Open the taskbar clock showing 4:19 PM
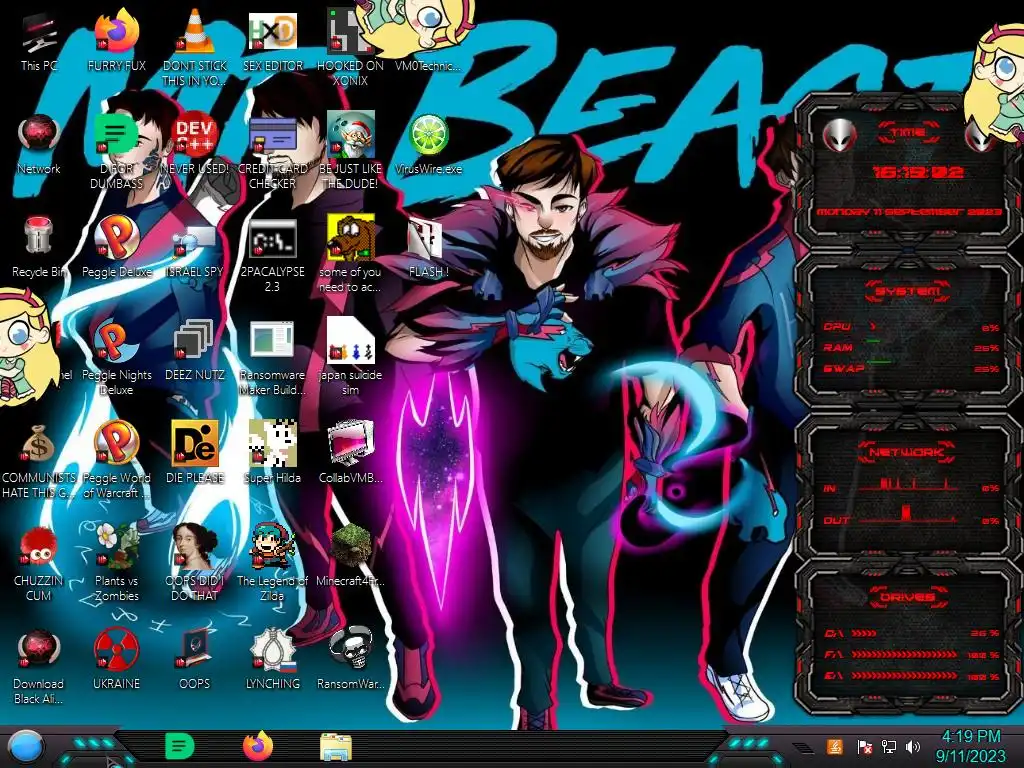The width and height of the screenshot is (1024, 768). (x=970, y=746)
